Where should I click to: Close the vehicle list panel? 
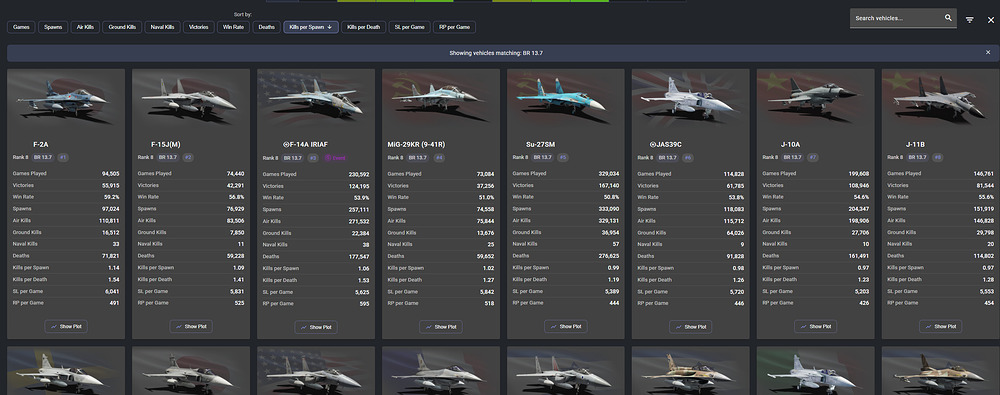tap(990, 20)
